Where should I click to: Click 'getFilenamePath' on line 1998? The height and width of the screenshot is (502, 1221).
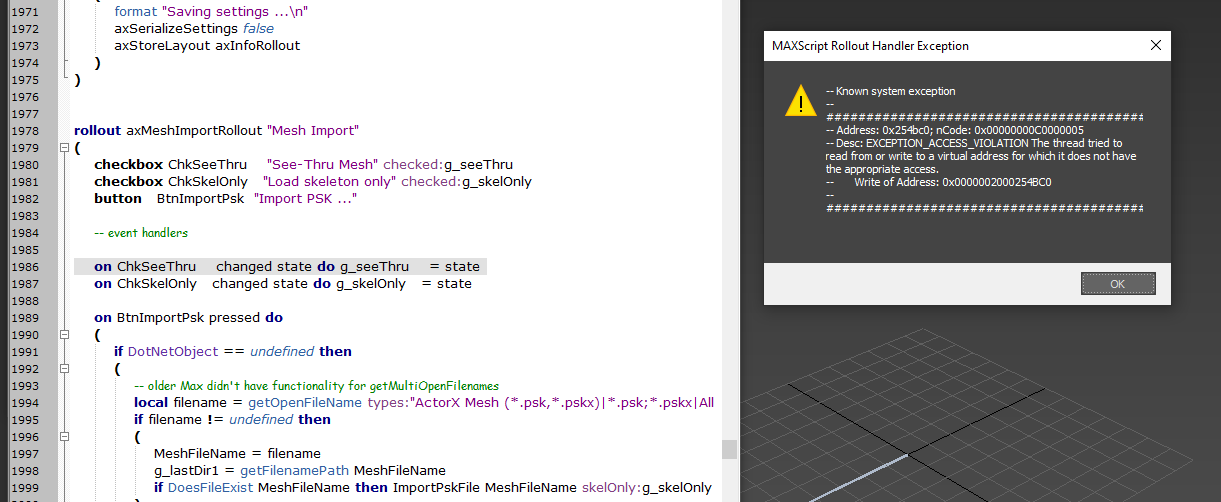click(296, 471)
